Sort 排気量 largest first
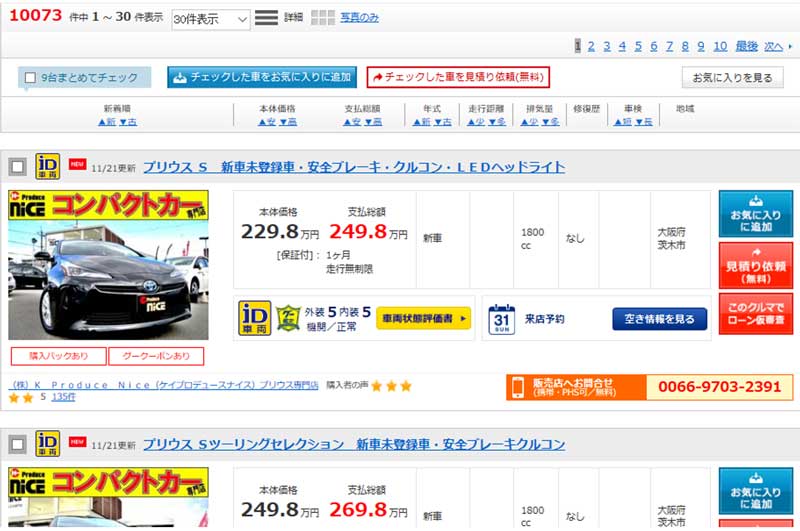The width and height of the screenshot is (800, 531). coord(550,122)
